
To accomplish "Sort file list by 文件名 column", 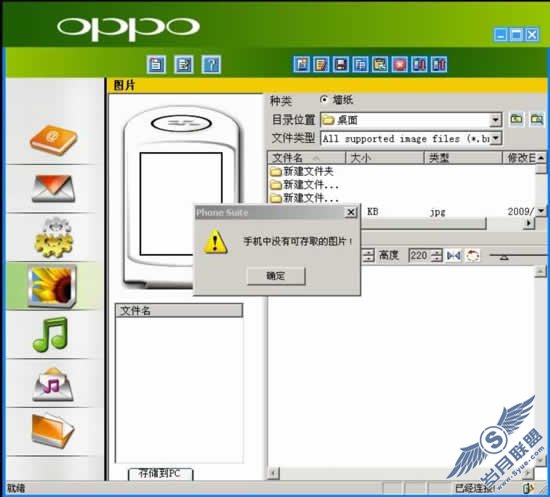I will tap(307, 158).
